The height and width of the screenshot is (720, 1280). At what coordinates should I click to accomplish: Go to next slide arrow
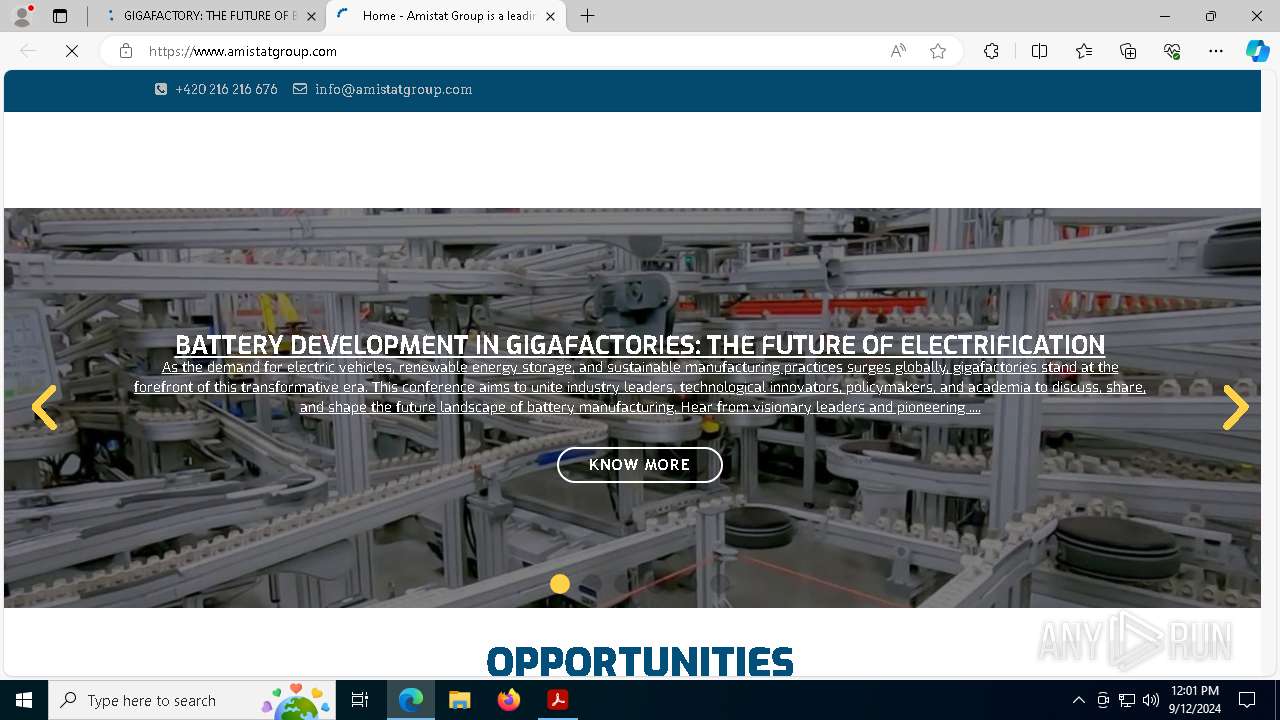(1236, 407)
